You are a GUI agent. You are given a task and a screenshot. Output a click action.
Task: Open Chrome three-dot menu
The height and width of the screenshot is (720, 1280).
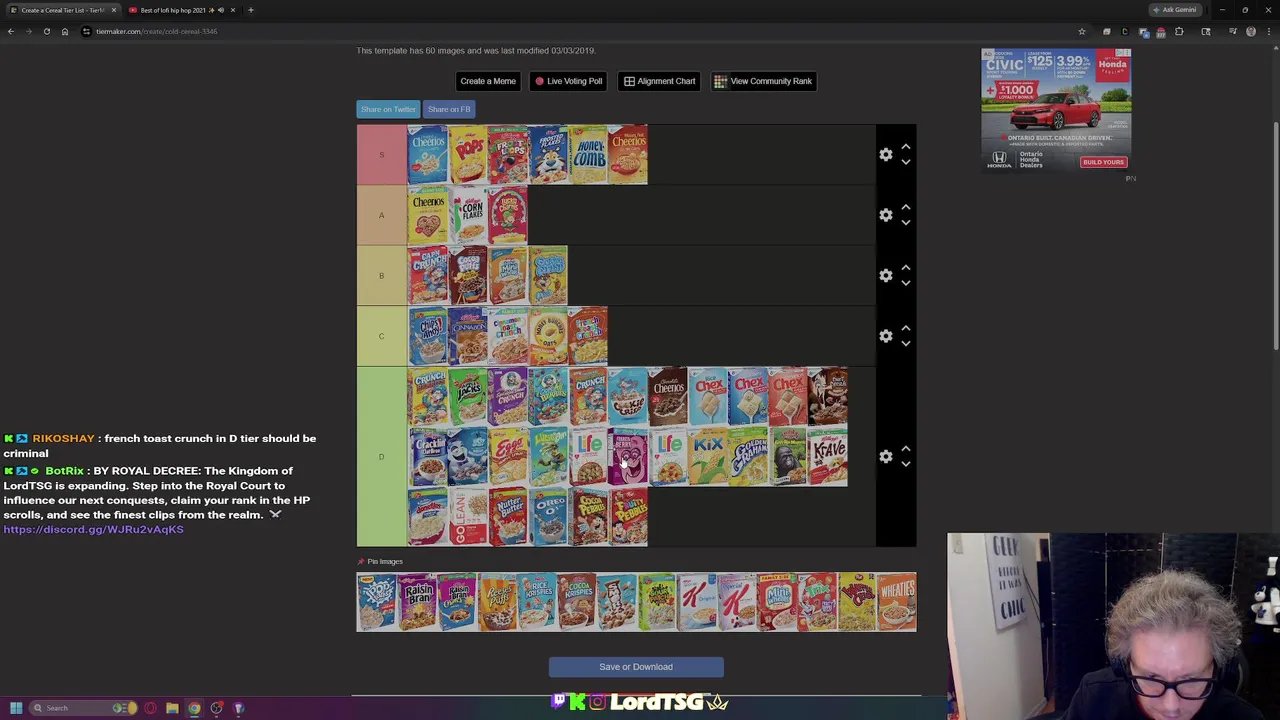coord(1268,31)
